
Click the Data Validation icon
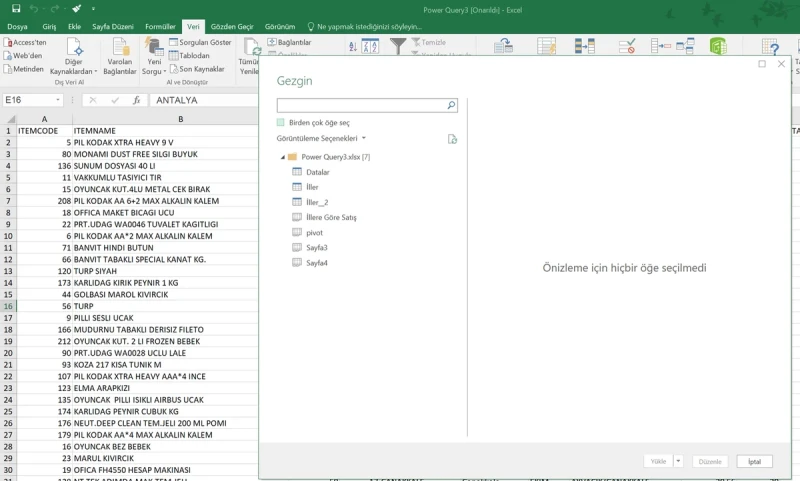pyautogui.click(x=627, y=46)
